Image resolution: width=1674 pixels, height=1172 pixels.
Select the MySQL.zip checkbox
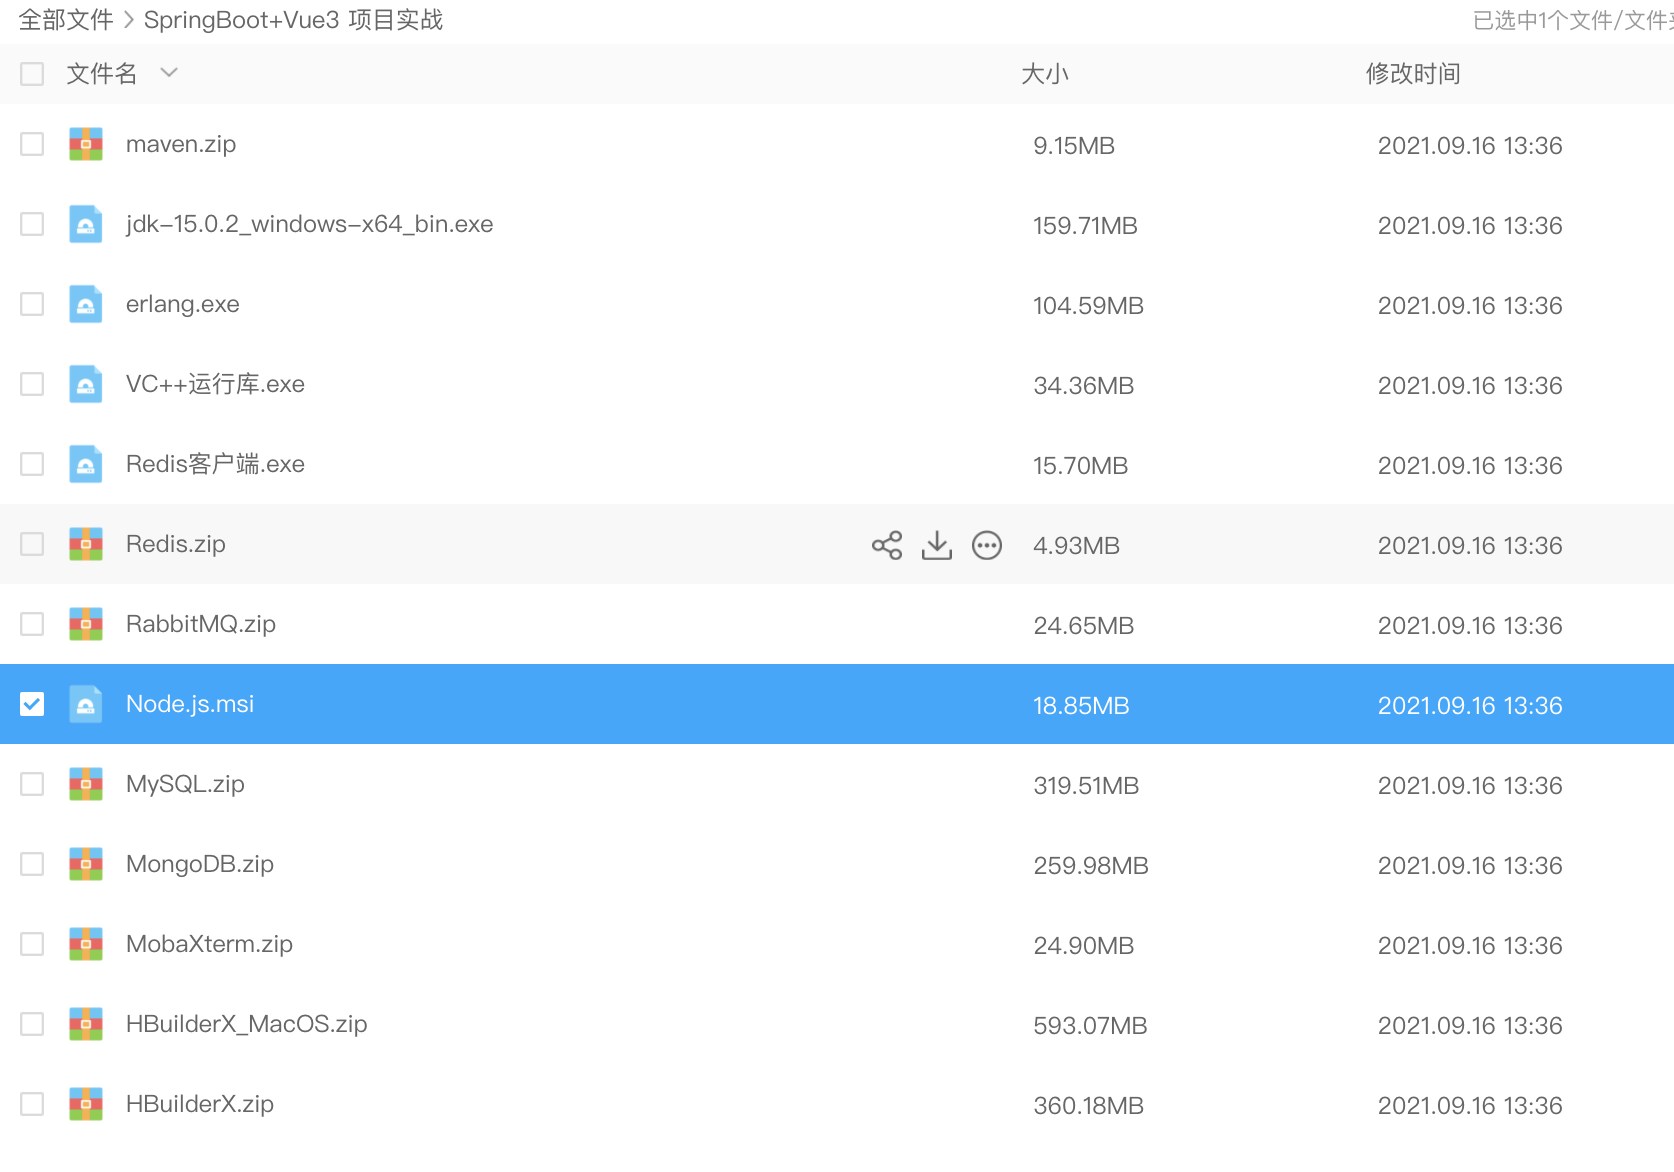(x=32, y=784)
